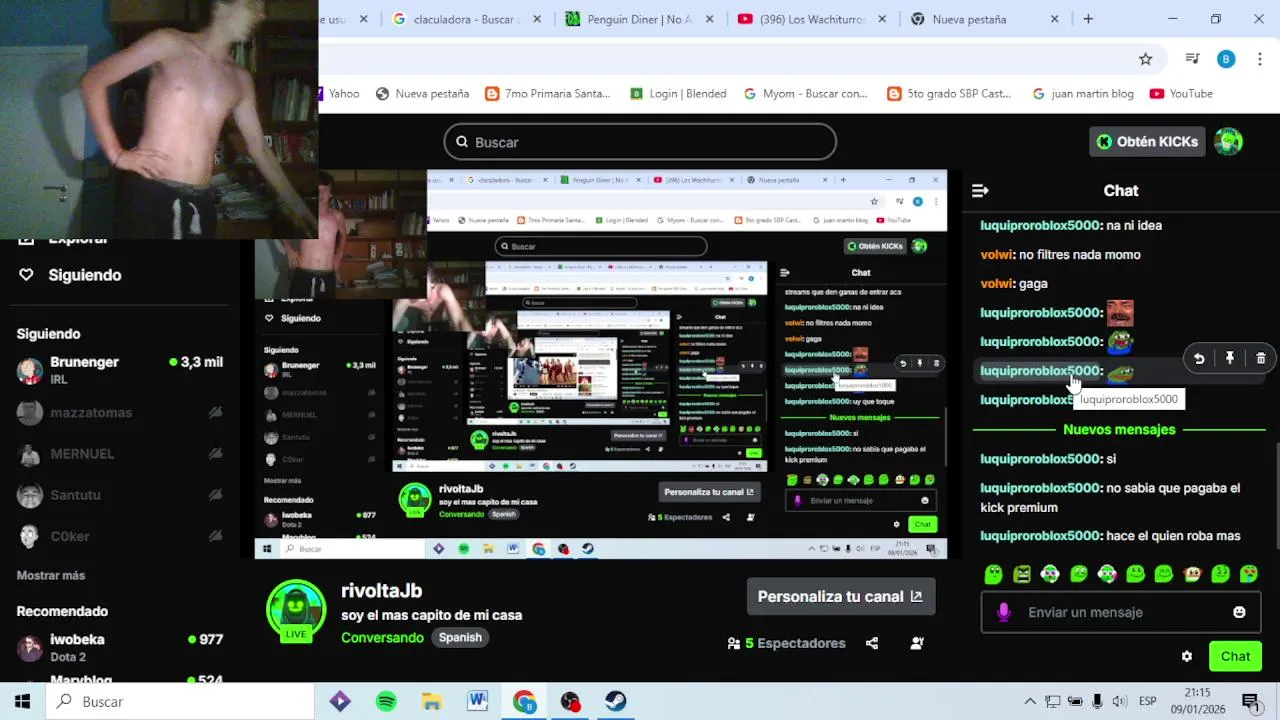Open recommended channel iwobeka
The image size is (1280, 720).
pyautogui.click(x=120, y=647)
